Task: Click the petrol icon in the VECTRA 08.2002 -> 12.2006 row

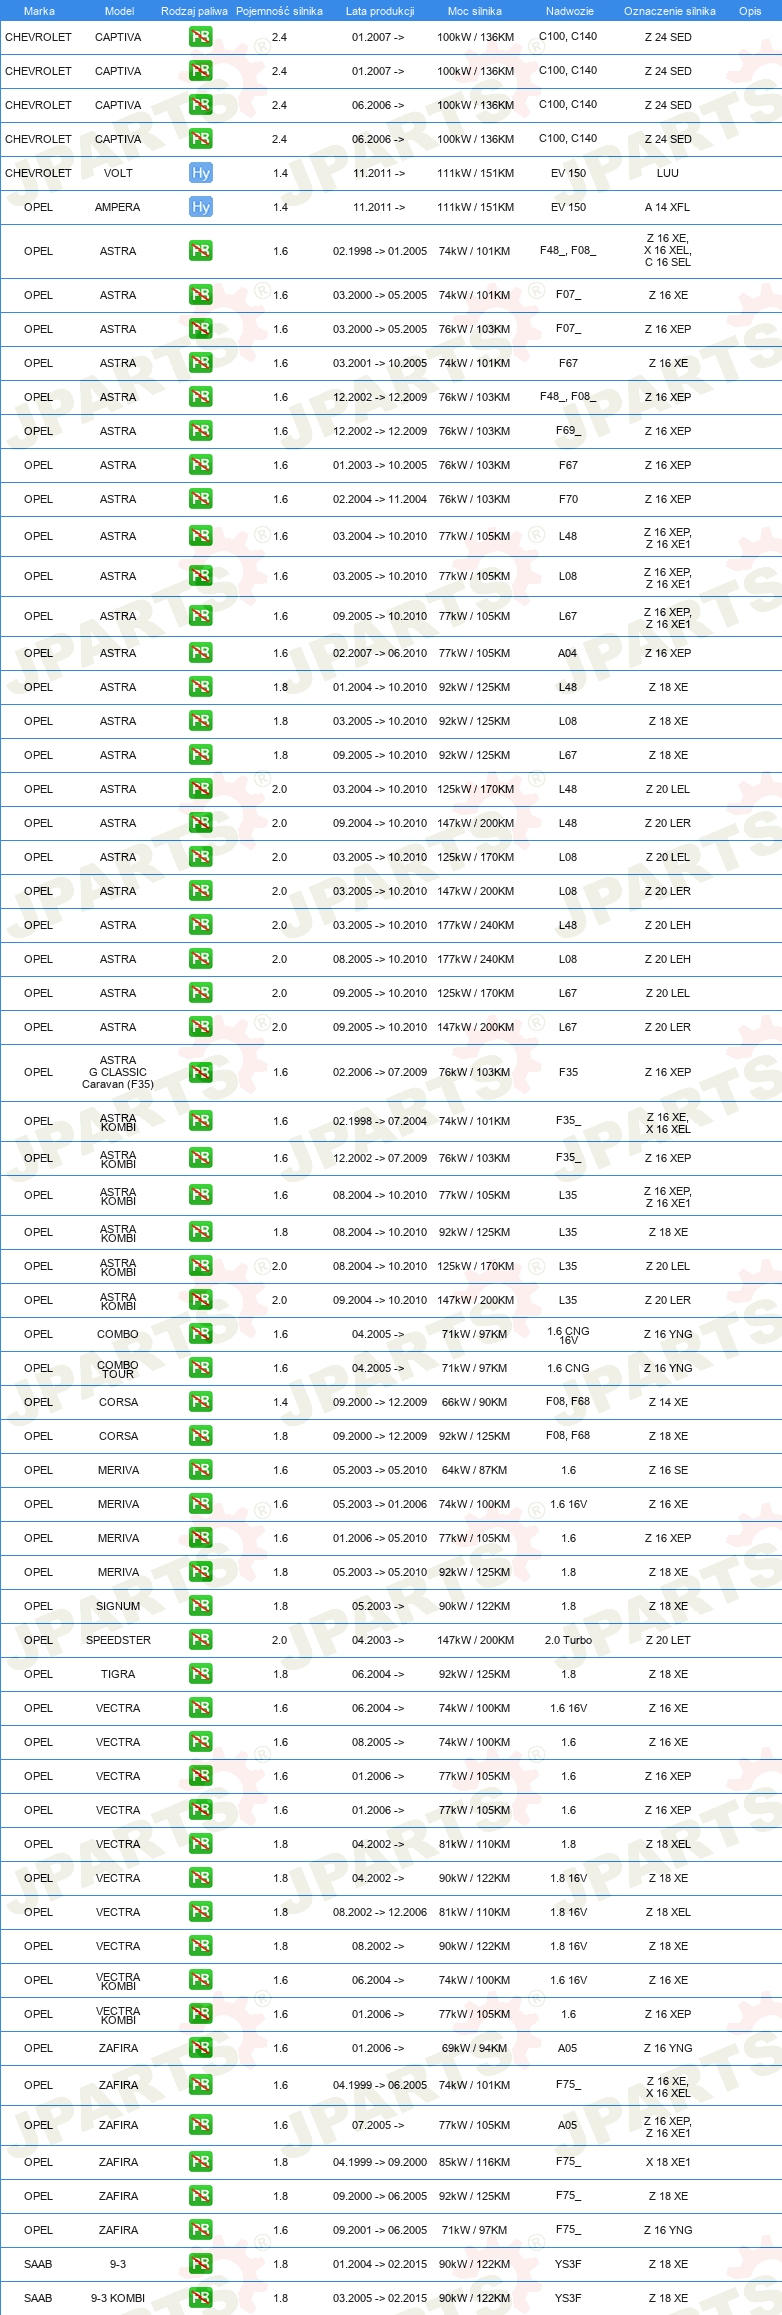Action: [x=201, y=1912]
